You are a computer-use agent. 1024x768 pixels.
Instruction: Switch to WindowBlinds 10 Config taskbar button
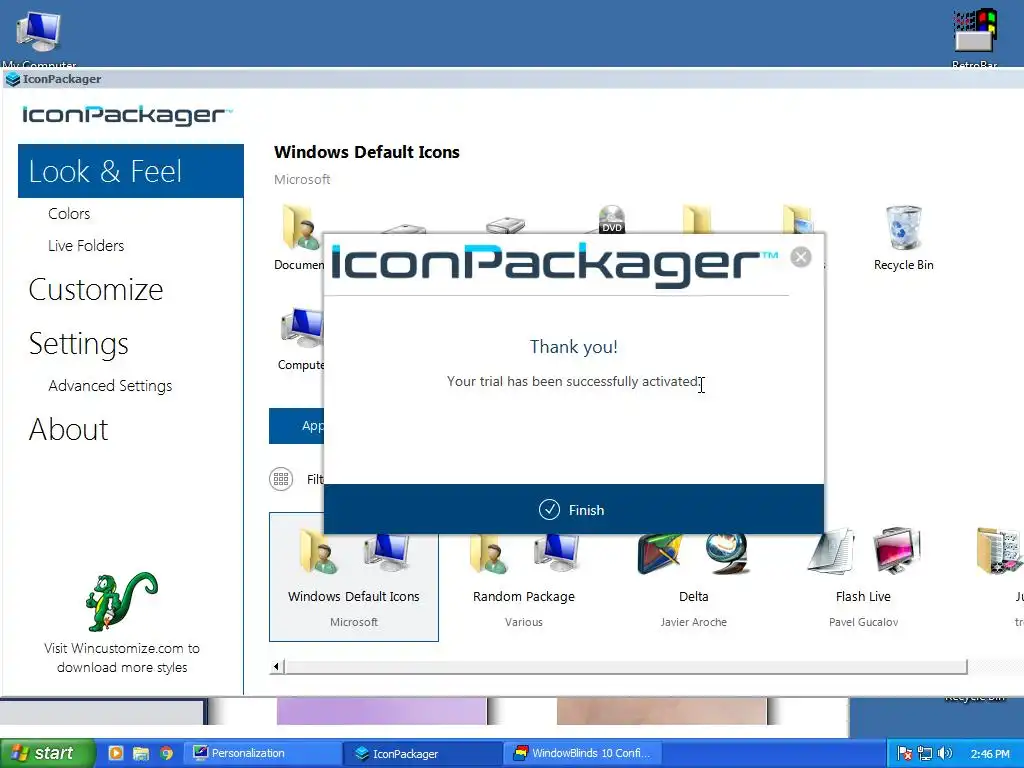[584, 753]
